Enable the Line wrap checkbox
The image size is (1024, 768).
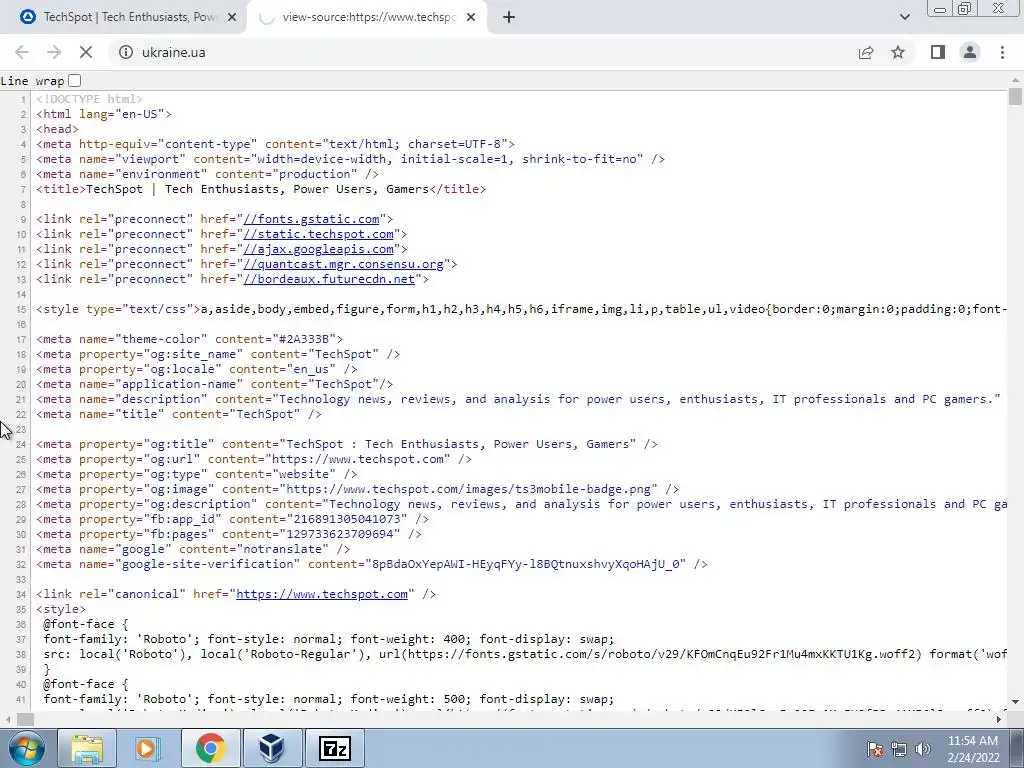(x=74, y=80)
